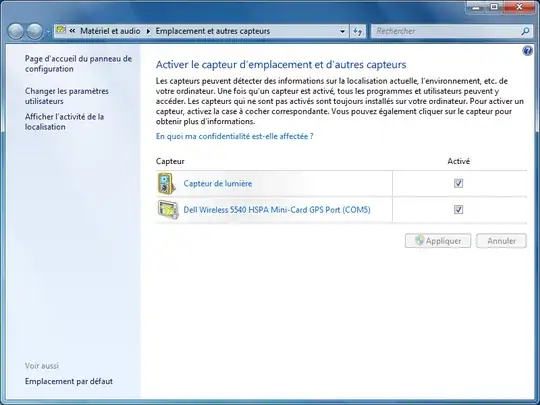Expand the Matériel et audio breadcrumb arrow

coord(148,31)
